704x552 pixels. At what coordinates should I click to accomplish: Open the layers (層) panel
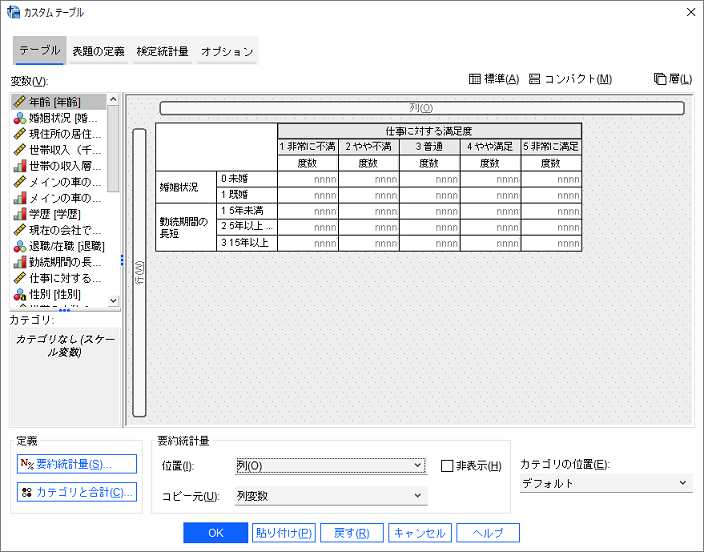(x=672, y=79)
